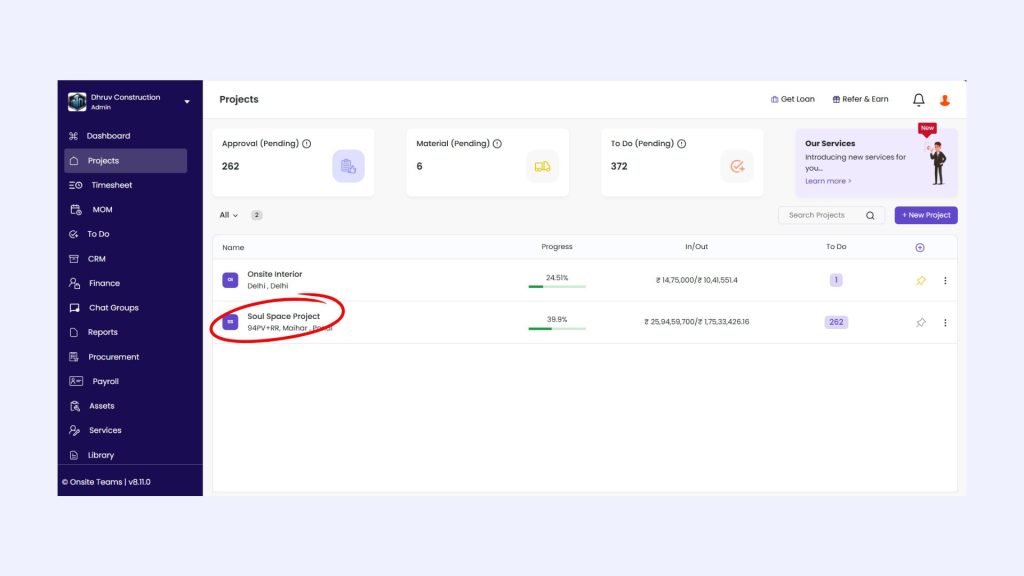Click the notification bell icon
1024x576 pixels.
tap(918, 100)
